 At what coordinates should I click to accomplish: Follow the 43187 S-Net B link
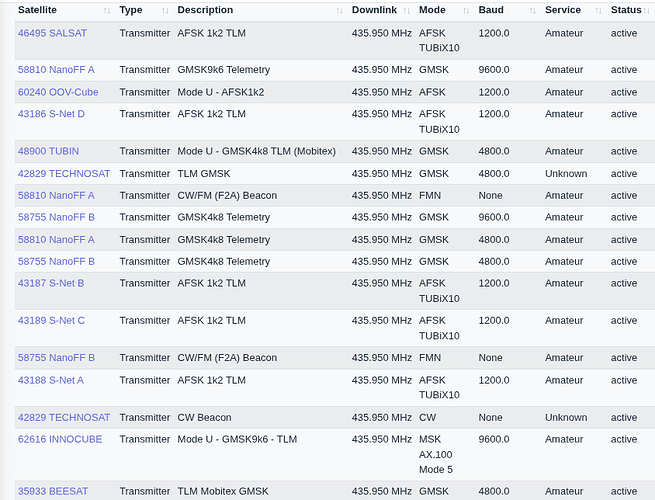coord(51,283)
